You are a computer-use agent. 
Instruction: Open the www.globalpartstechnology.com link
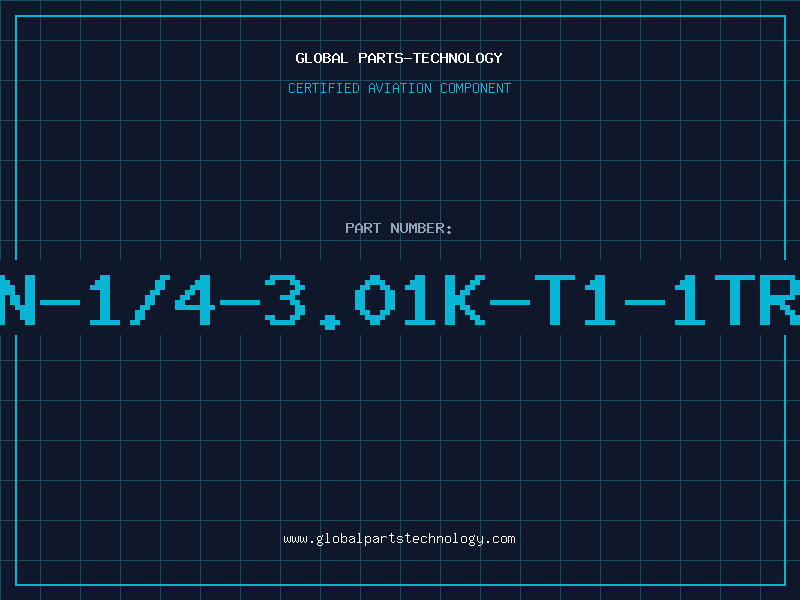(399, 539)
